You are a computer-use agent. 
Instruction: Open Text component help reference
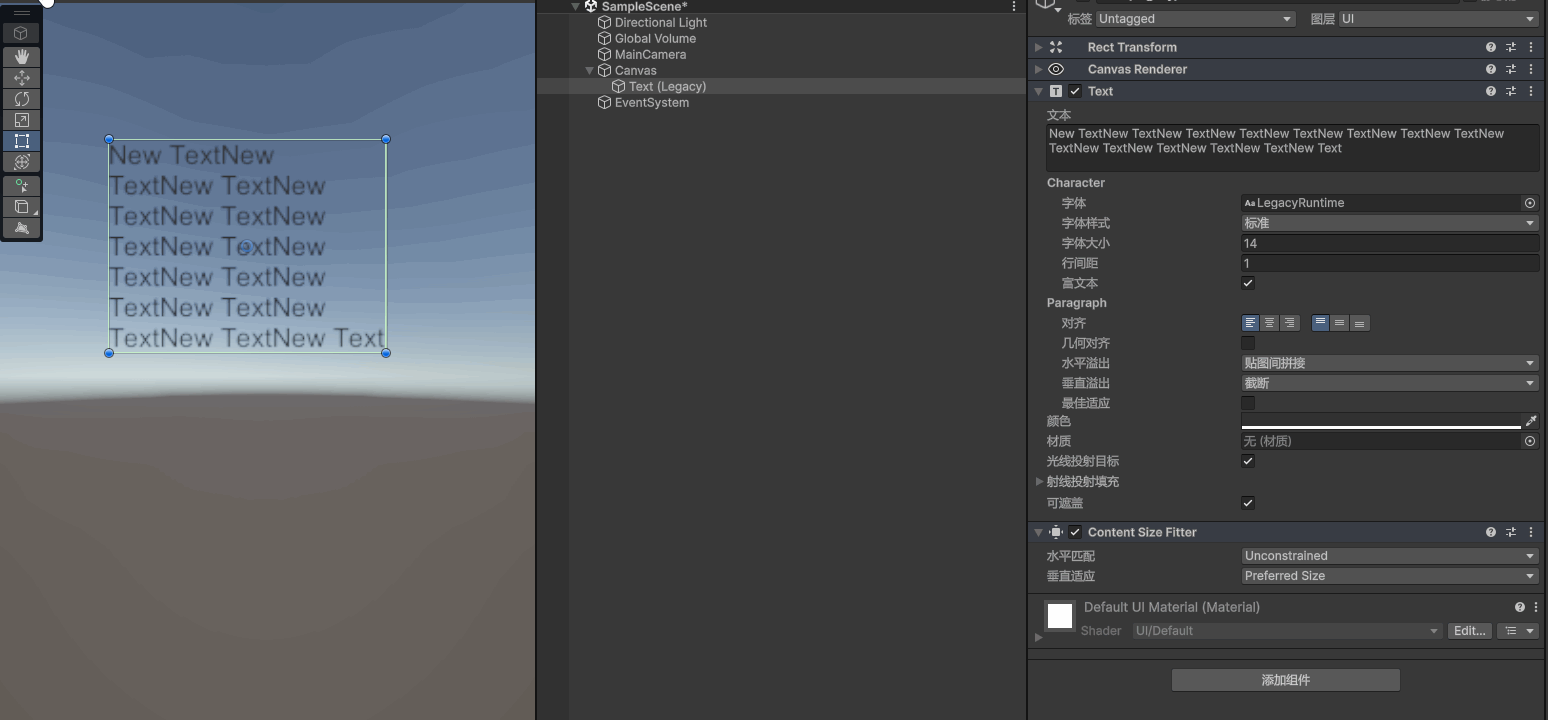coord(1491,91)
